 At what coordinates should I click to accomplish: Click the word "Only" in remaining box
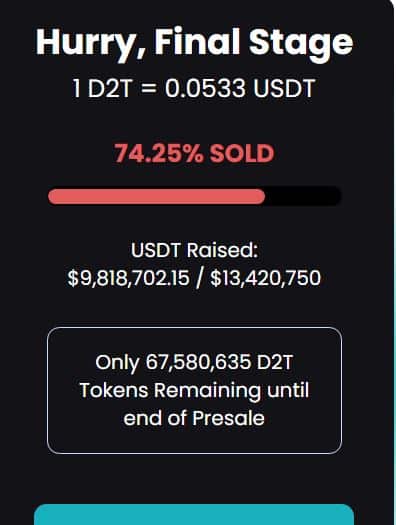pyautogui.click(x=117, y=364)
